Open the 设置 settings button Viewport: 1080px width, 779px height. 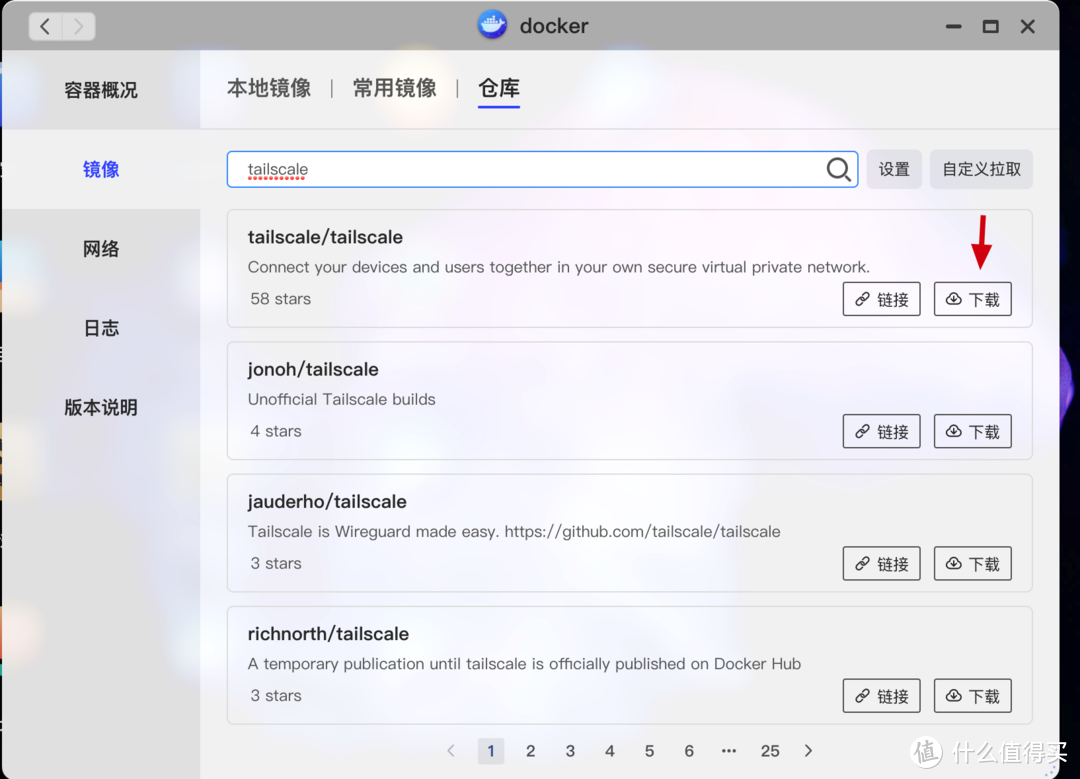tap(894, 169)
